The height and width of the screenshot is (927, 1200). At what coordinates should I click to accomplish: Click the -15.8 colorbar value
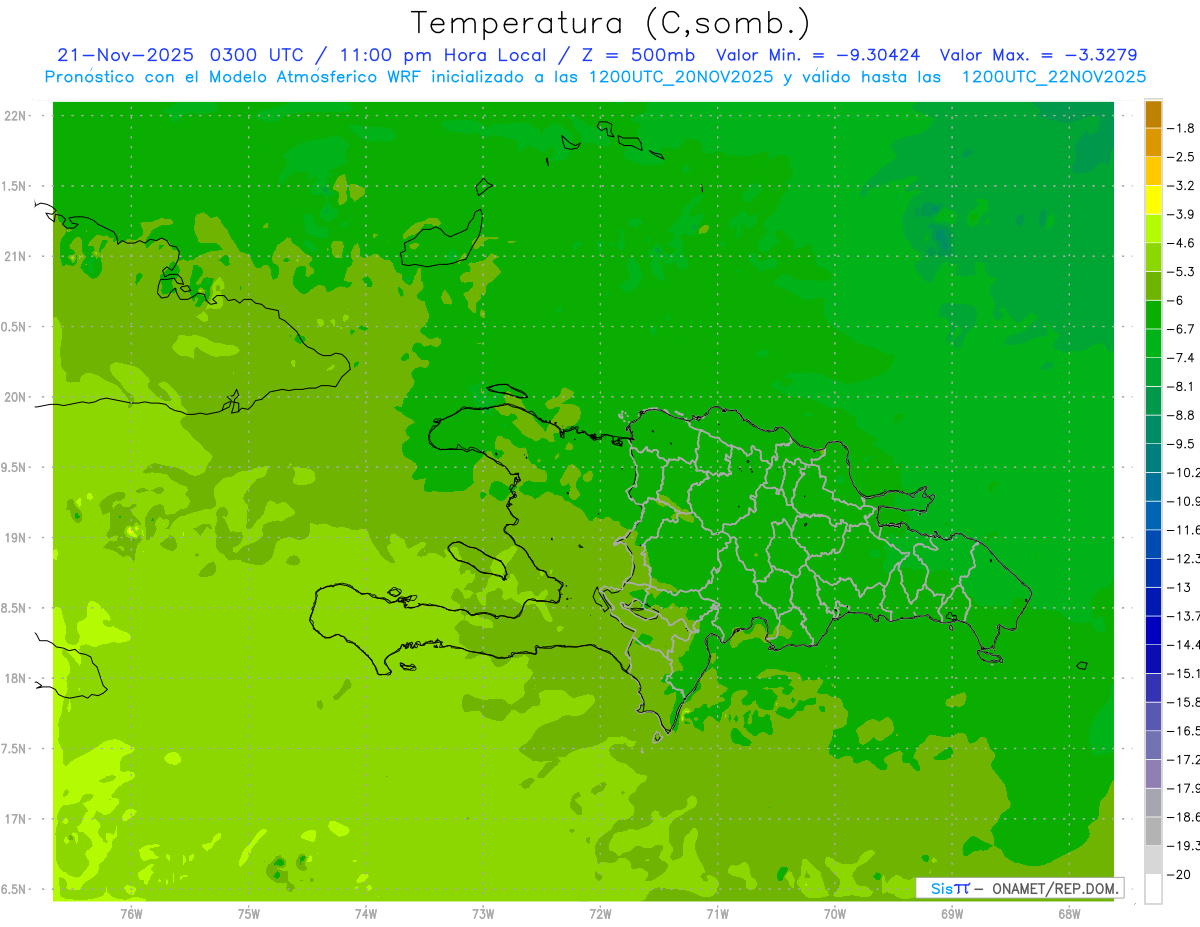(1184, 702)
